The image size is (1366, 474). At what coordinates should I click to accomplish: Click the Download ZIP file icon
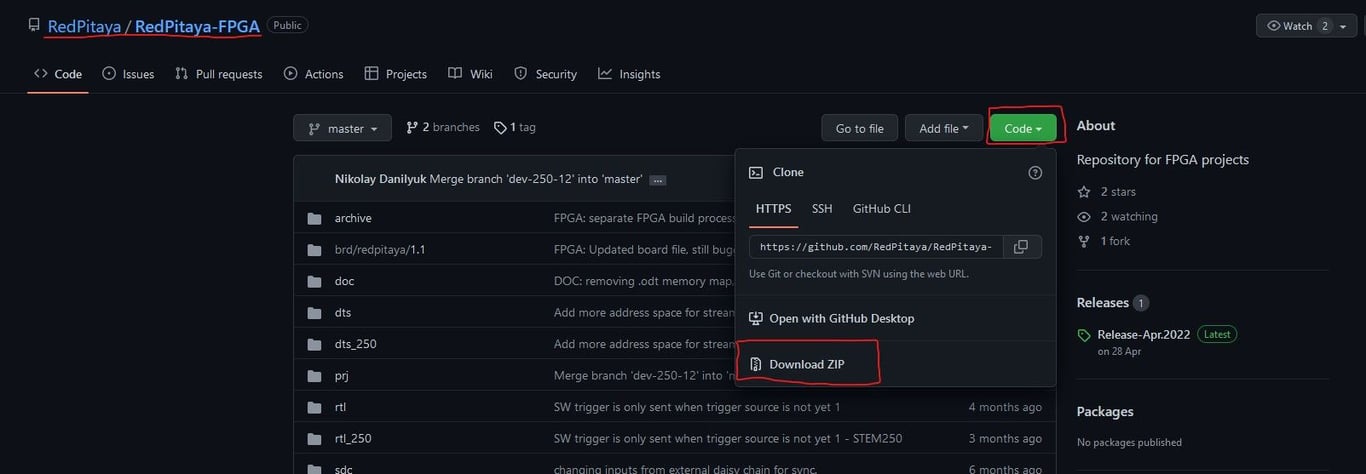(x=757, y=364)
